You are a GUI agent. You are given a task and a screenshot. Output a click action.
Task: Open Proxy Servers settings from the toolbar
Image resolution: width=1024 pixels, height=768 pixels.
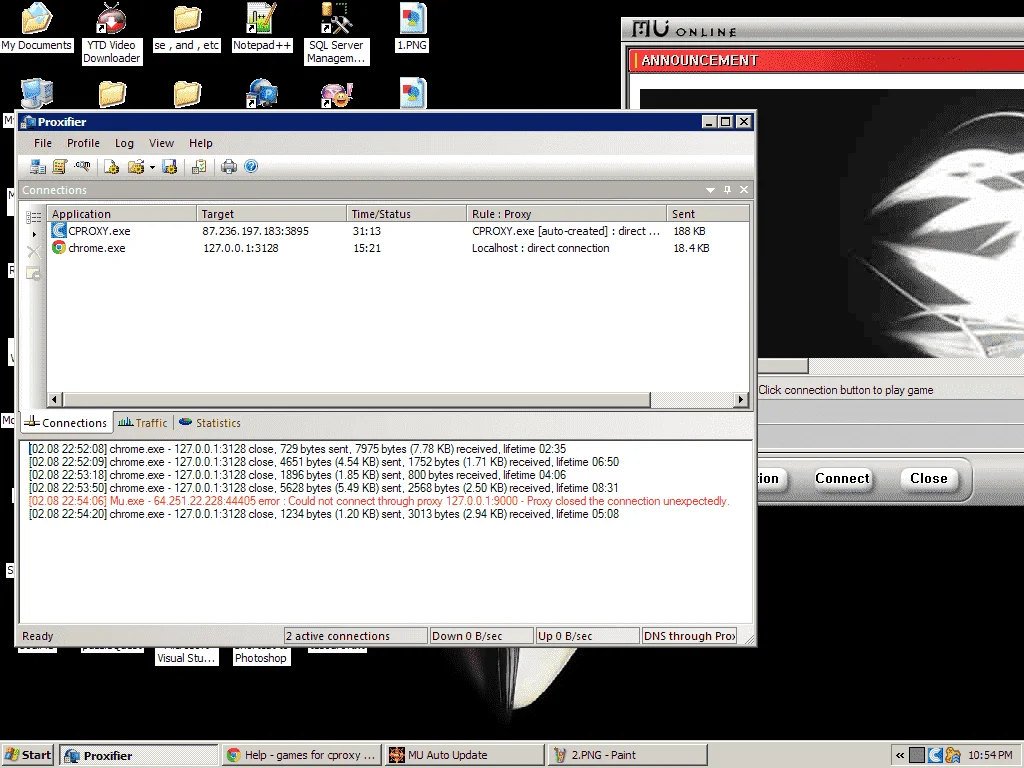[37, 167]
